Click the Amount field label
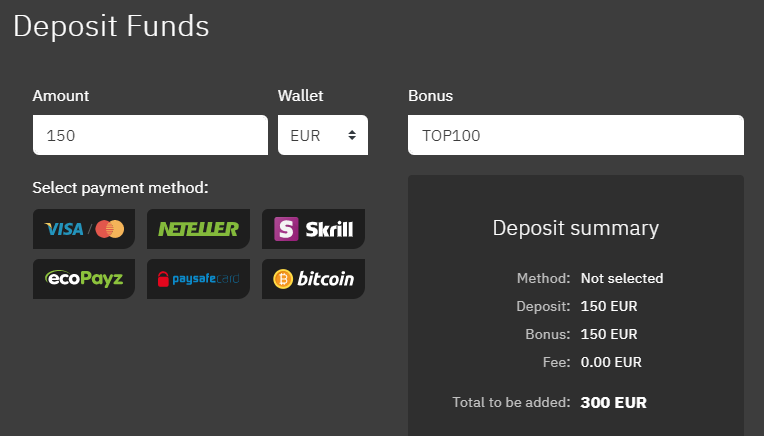The height and width of the screenshot is (436, 764). (60, 95)
